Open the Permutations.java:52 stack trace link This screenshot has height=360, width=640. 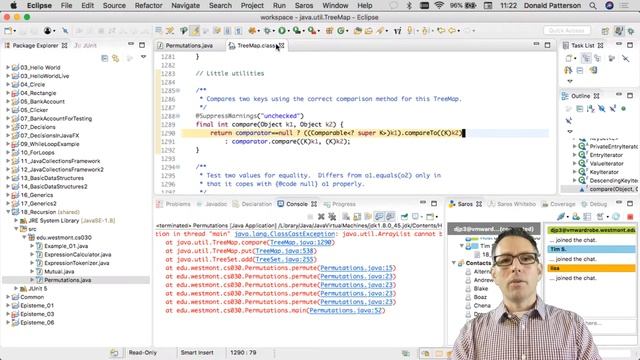(x=345, y=311)
